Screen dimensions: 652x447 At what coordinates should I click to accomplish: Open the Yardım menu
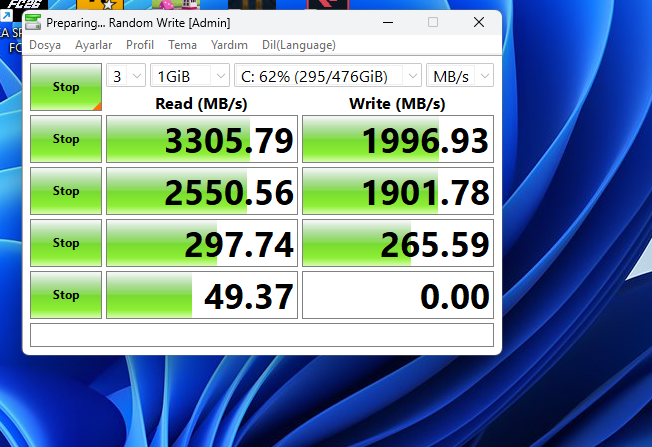[x=230, y=45]
